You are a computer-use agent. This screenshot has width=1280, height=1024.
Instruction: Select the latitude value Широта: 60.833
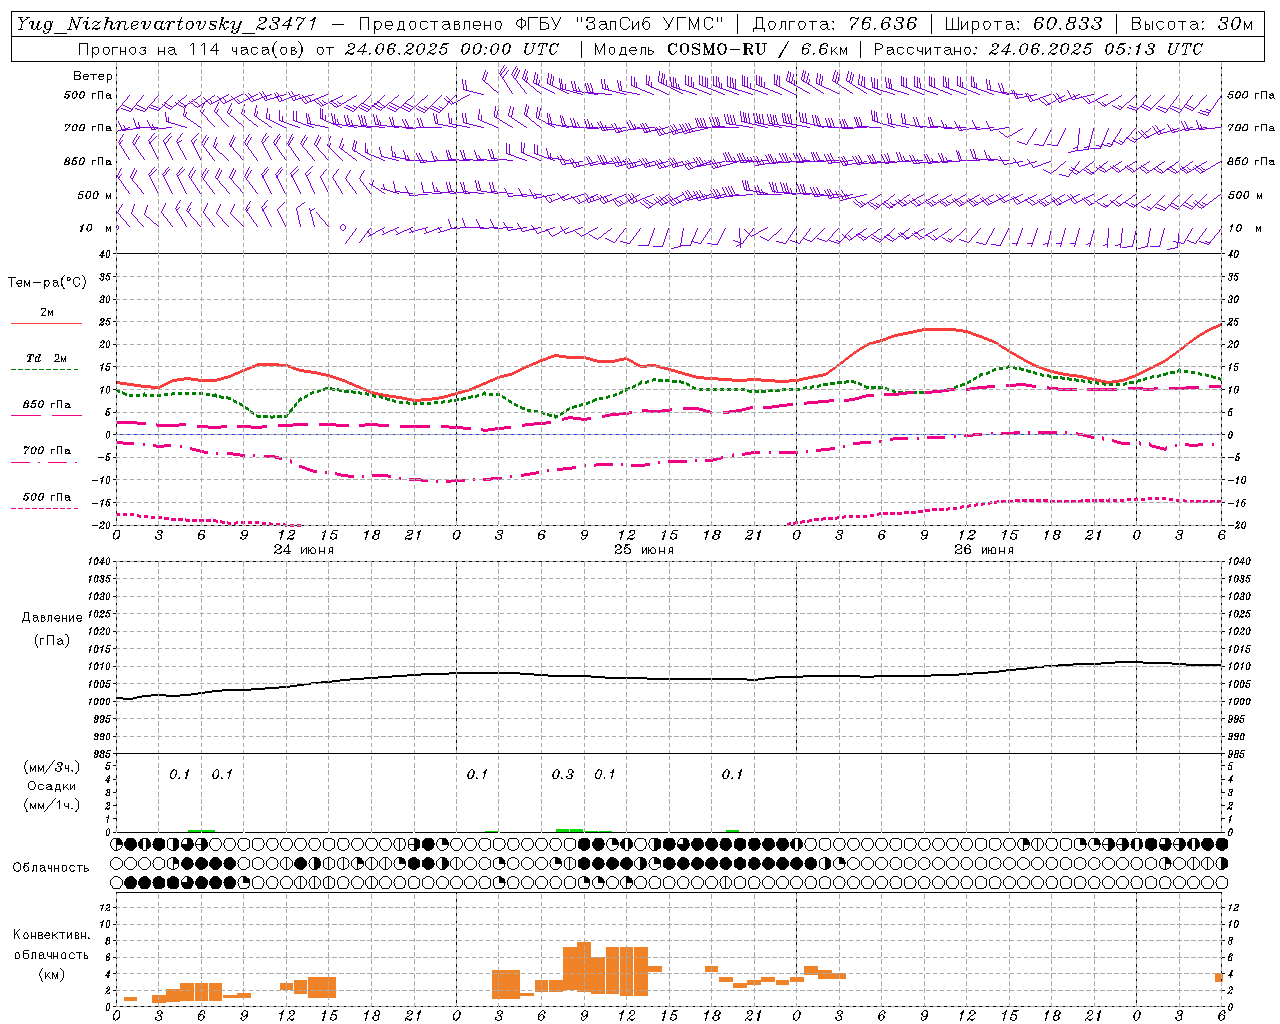coord(1023,24)
